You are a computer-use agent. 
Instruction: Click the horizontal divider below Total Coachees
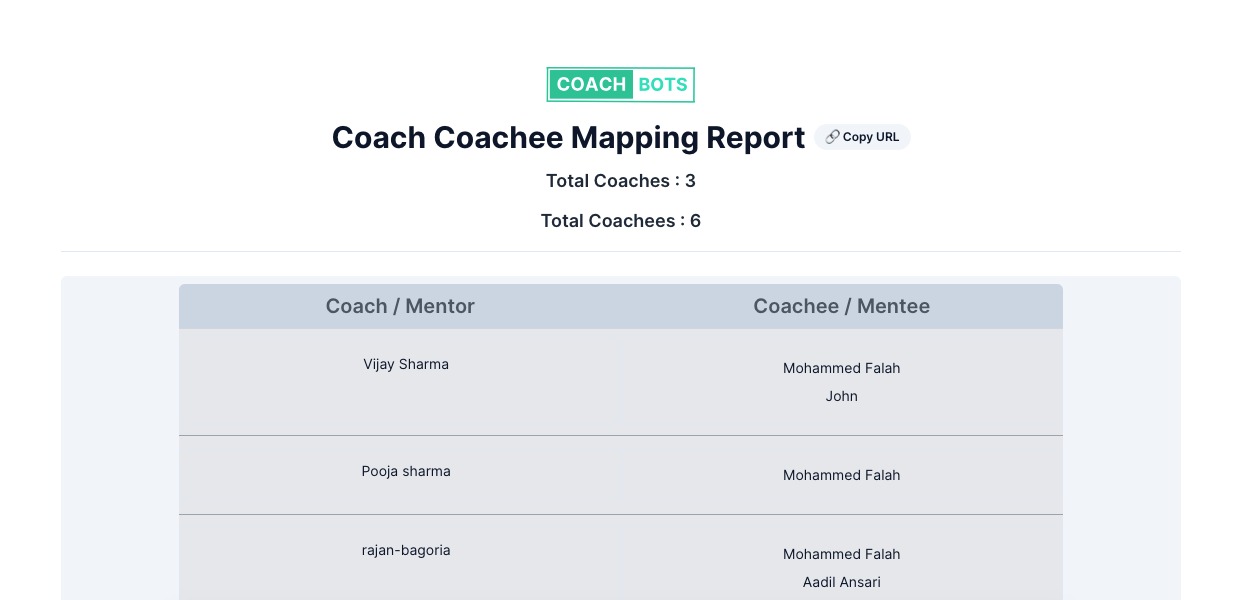point(620,251)
